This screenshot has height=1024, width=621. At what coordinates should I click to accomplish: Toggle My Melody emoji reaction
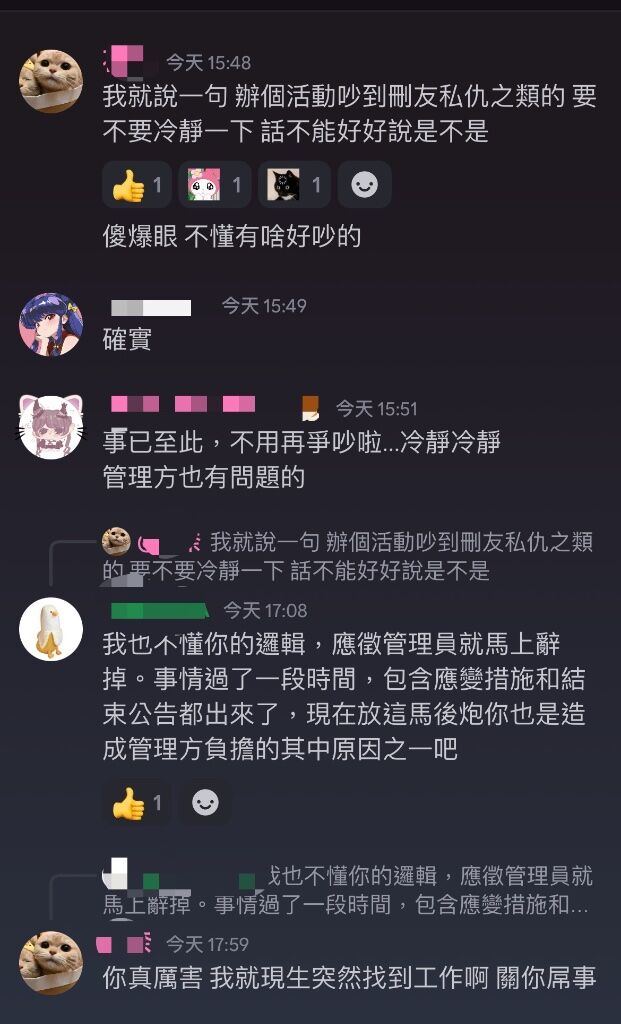pos(215,185)
